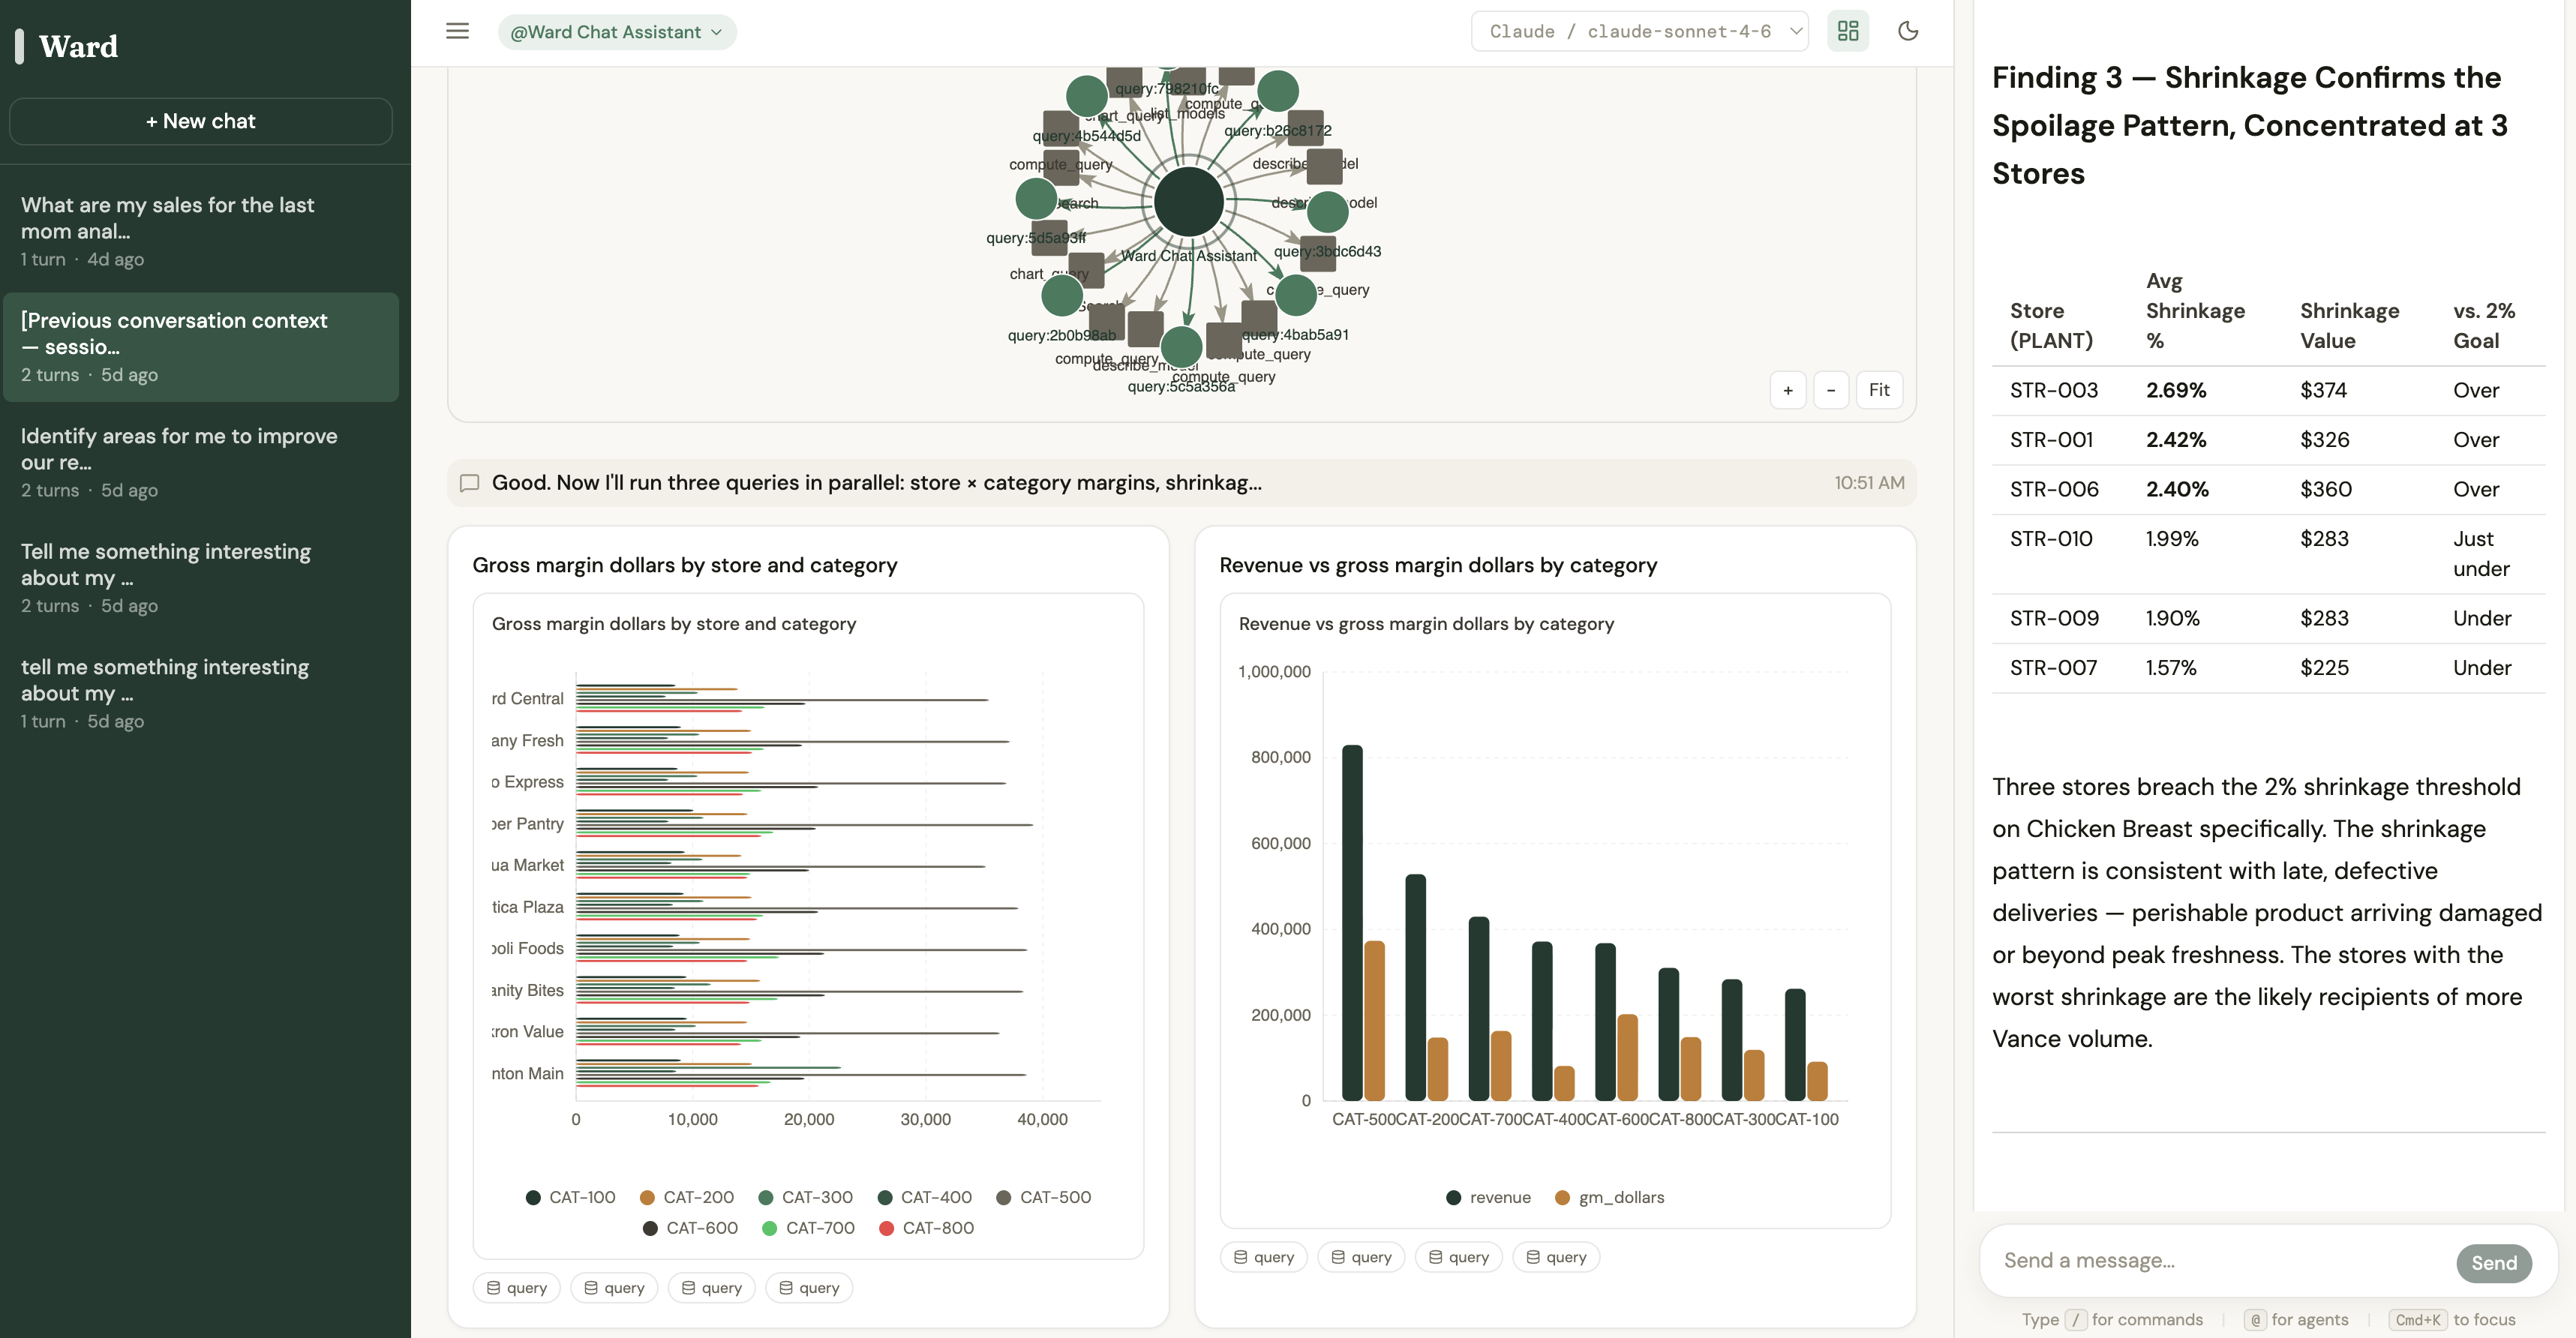Toggle dark mode with the moon icon
The image size is (2576, 1338).
point(1907,31)
